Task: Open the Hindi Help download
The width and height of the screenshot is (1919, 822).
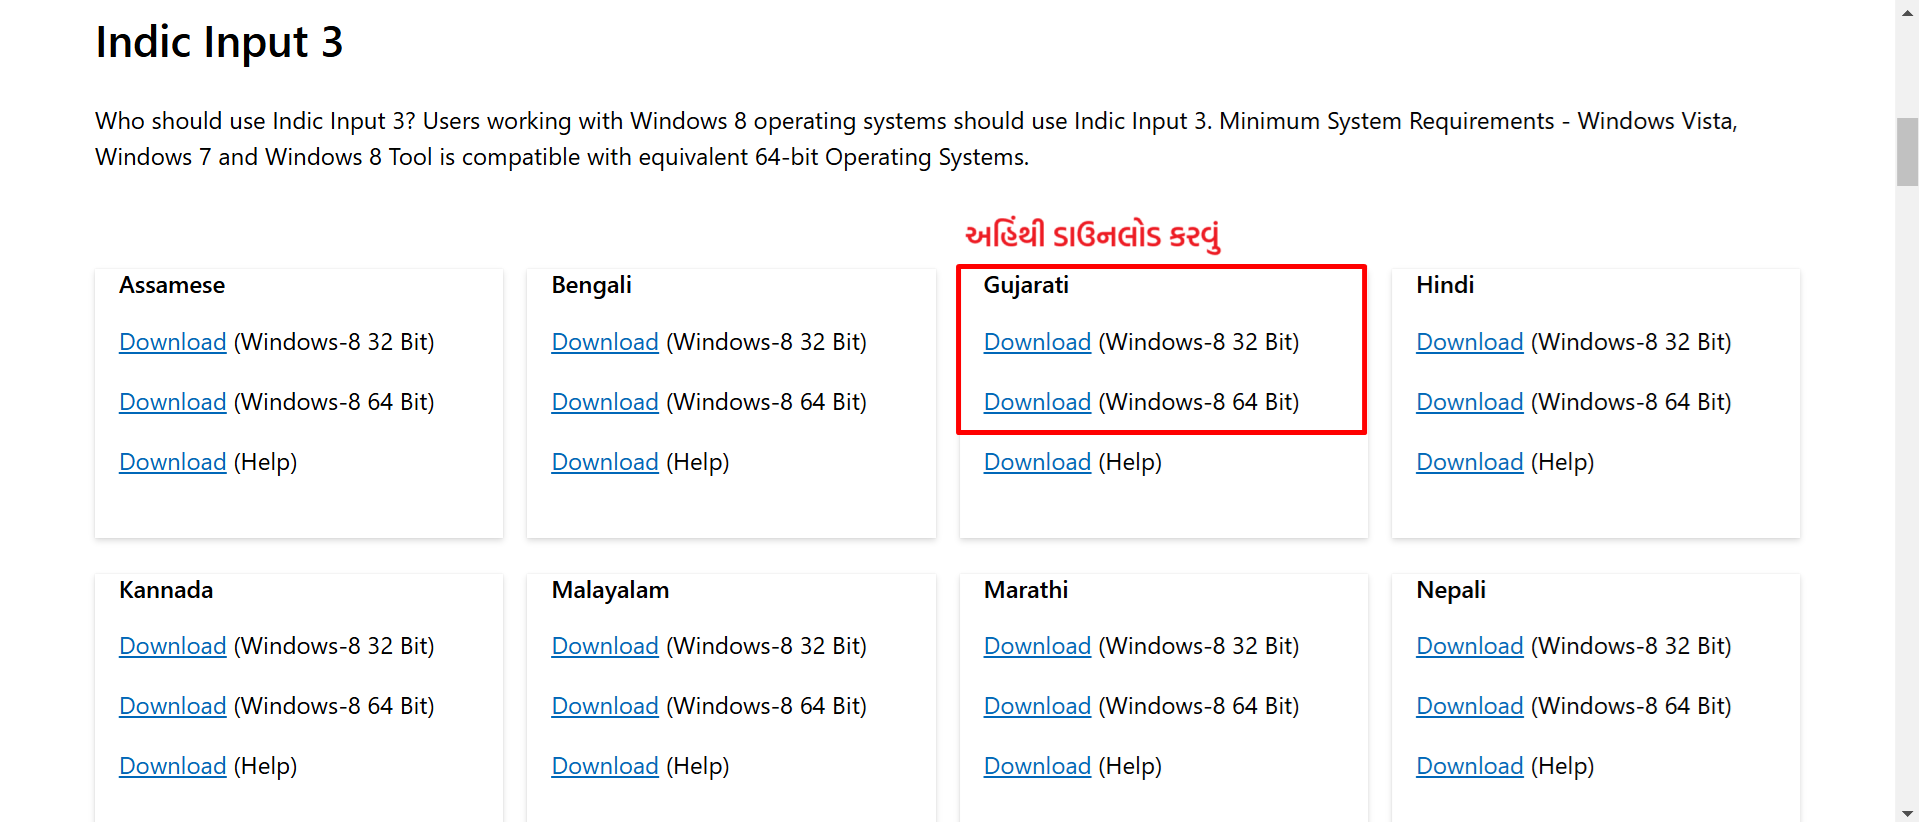Action: (1470, 462)
